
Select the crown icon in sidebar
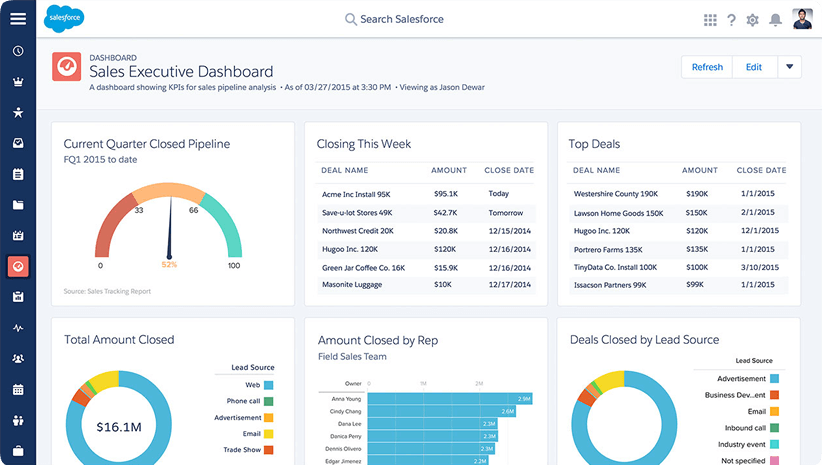[18, 82]
